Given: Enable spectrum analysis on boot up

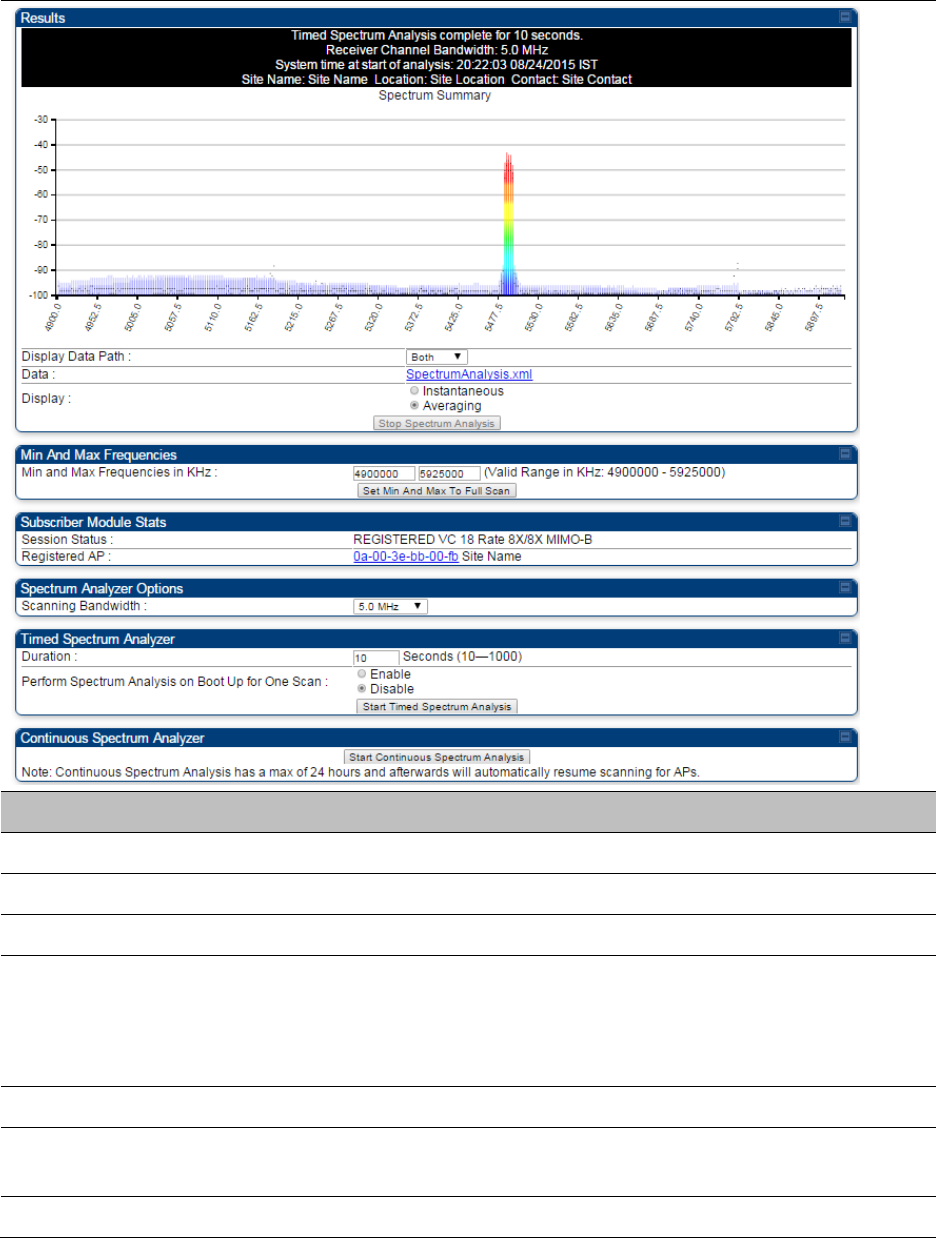Looking at the screenshot, I should pyautogui.click(x=363, y=675).
